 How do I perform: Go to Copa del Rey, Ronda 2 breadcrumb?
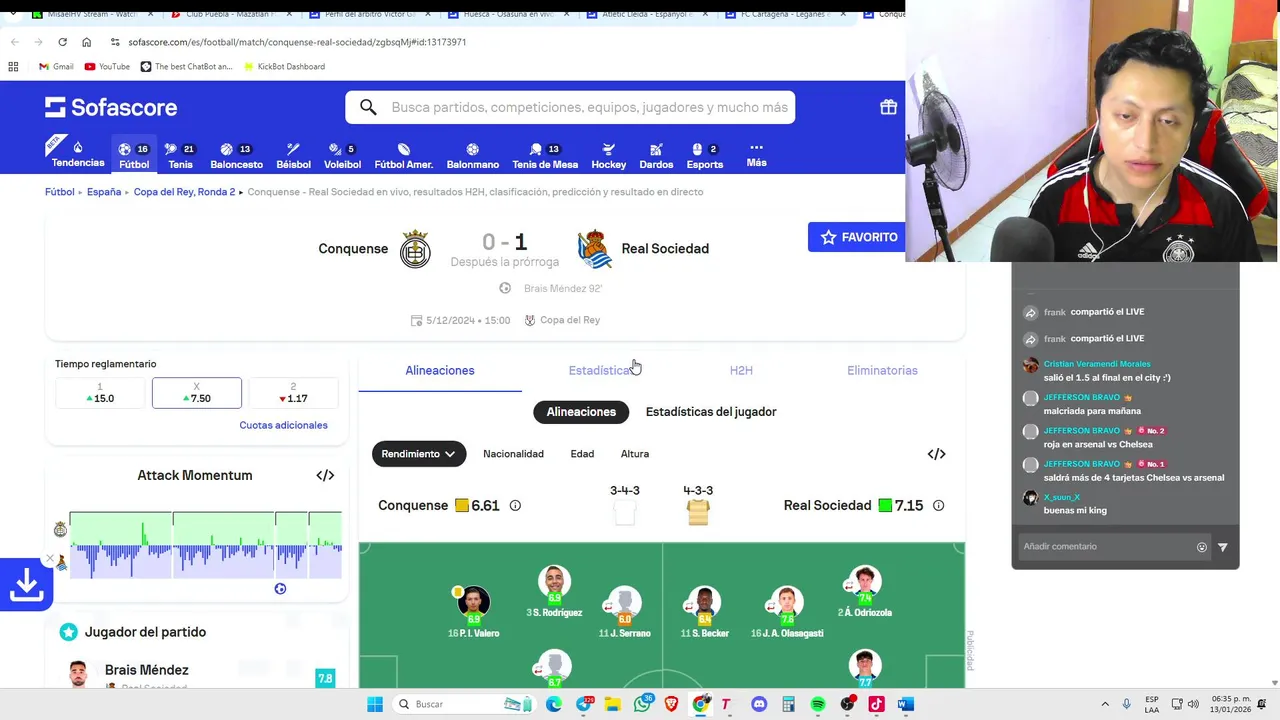184,192
